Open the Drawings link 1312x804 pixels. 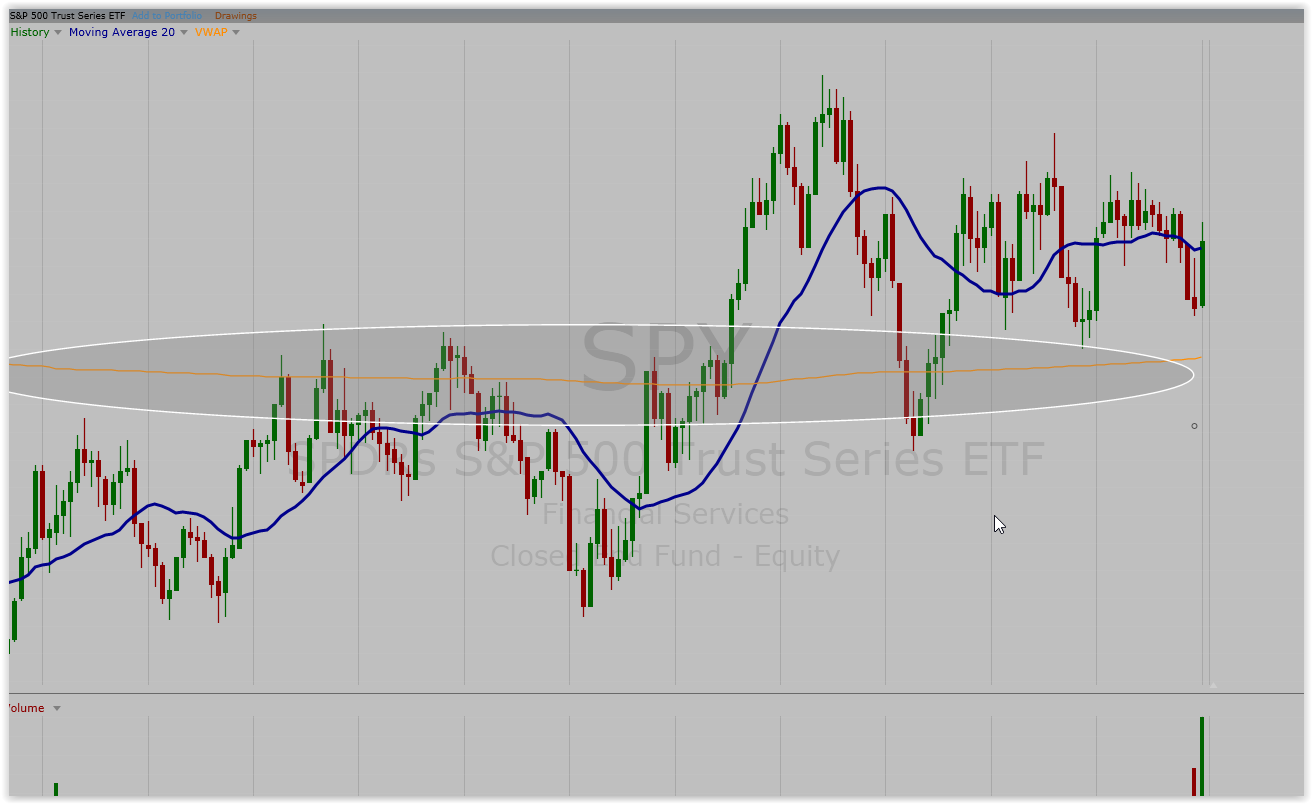pyautogui.click(x=236, y=16)
